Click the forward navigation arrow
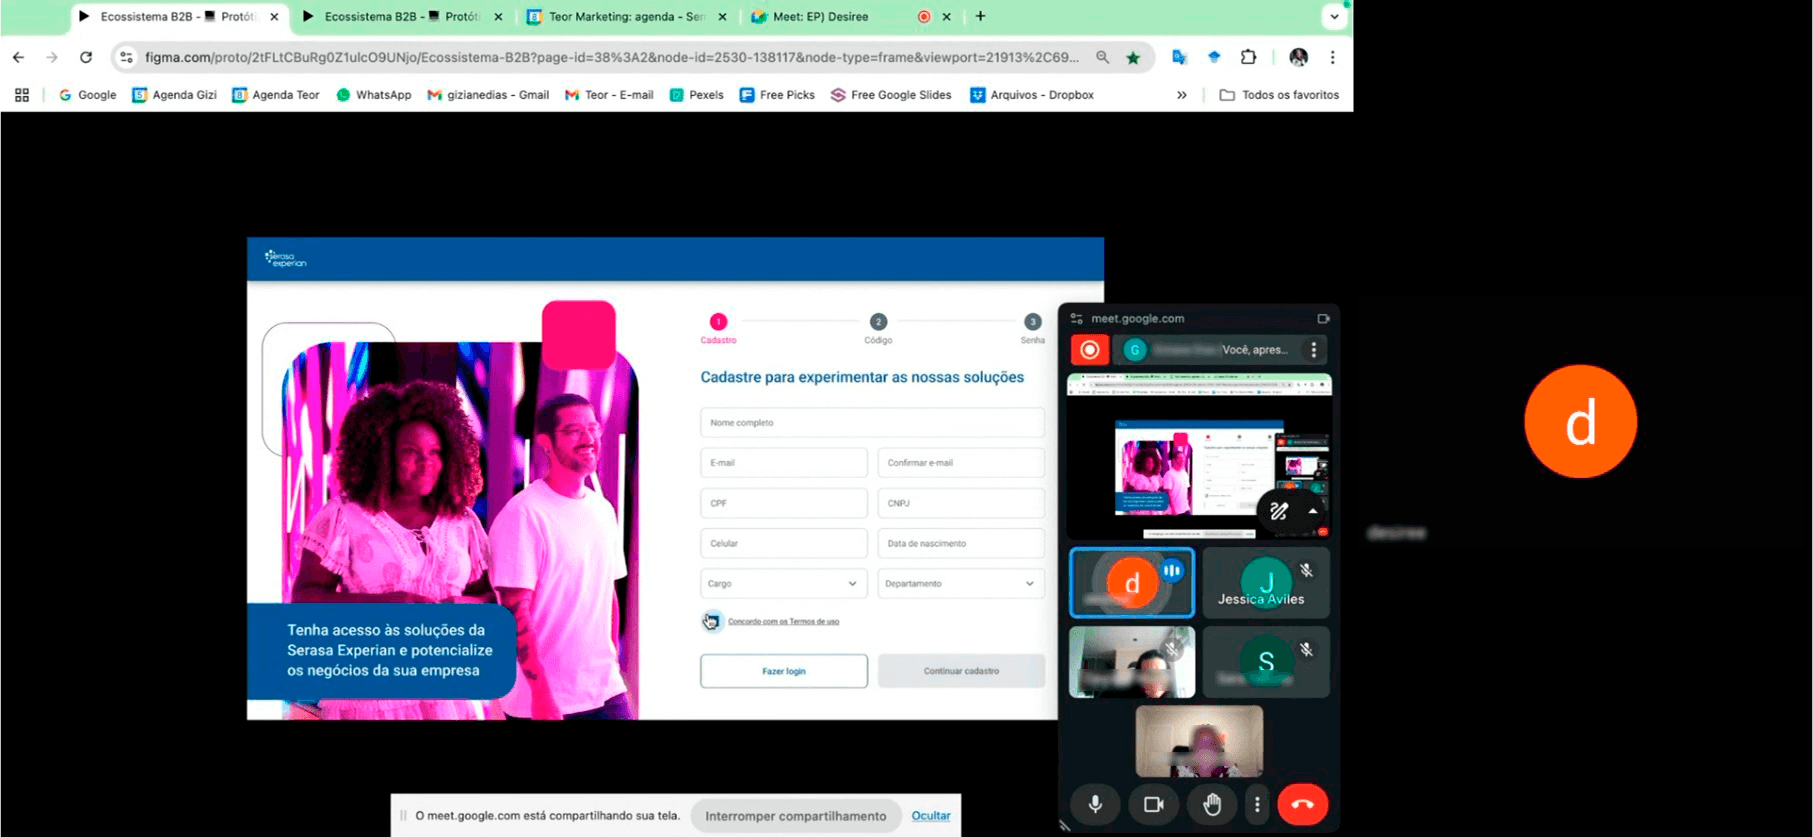This screenshot has width=1813, height=837. (x=52, y=57)
